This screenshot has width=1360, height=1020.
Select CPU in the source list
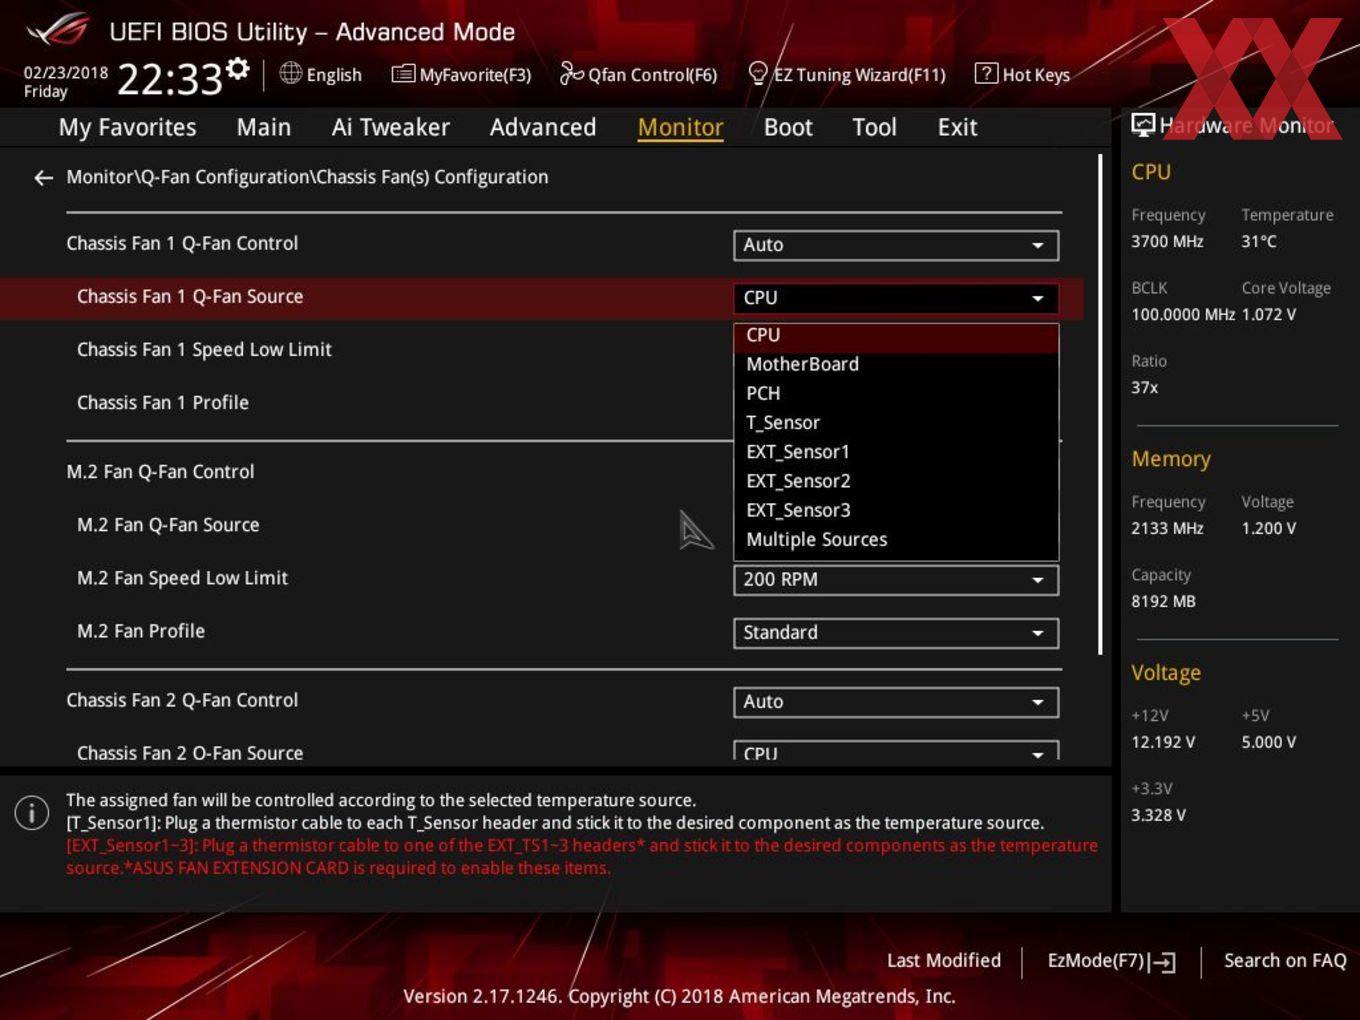coord(896,336)
